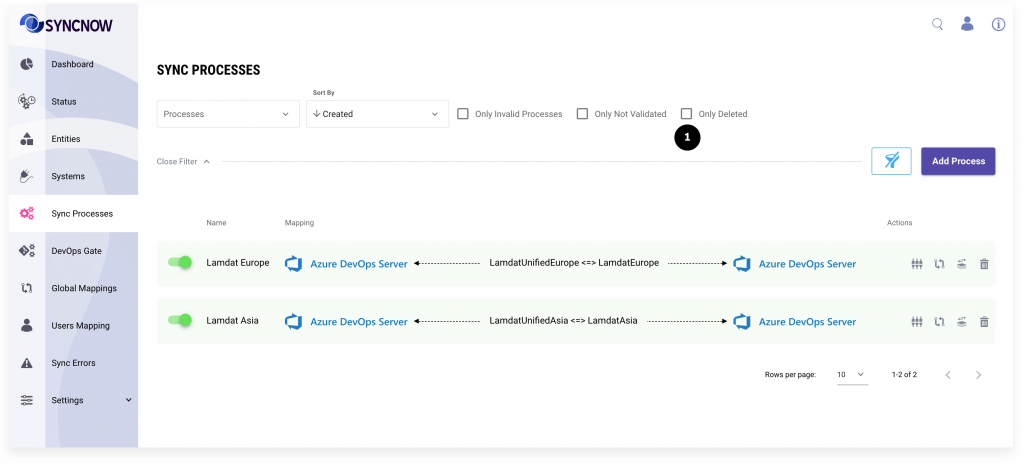1024x463 pixels.
Task: Click the Users Mapping person icon
Action: coord(27,325)
